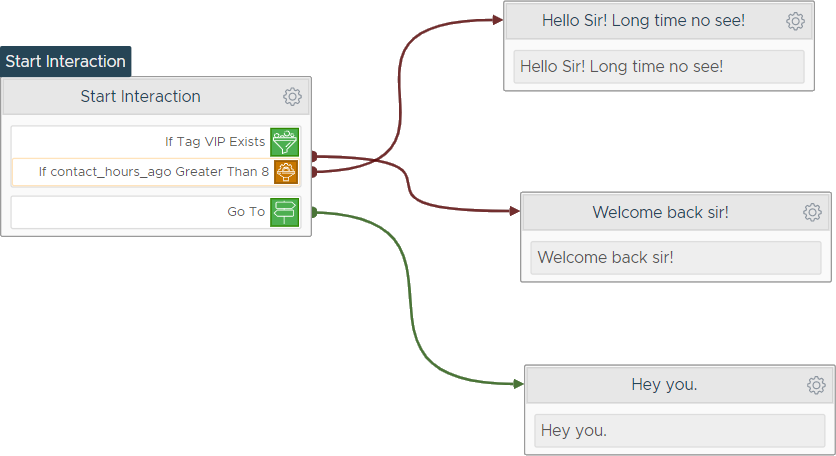
Task: Click the green funnel filter icon
Action: click(x=284, y=142)
